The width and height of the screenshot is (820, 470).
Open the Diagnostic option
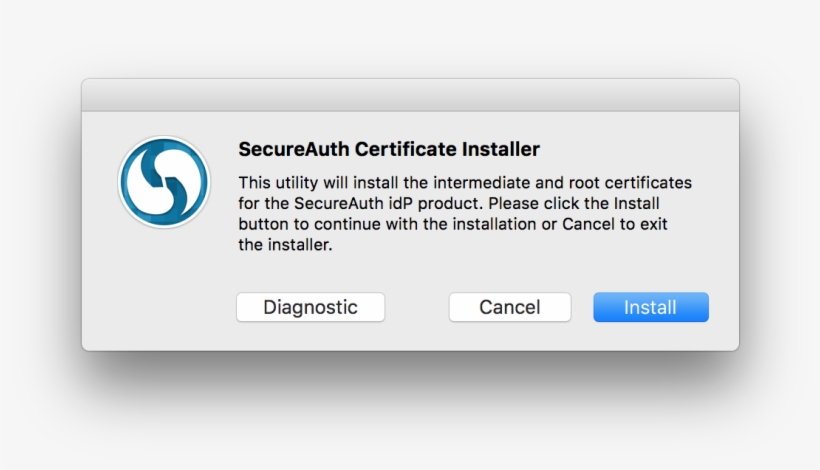coord(311,307)
